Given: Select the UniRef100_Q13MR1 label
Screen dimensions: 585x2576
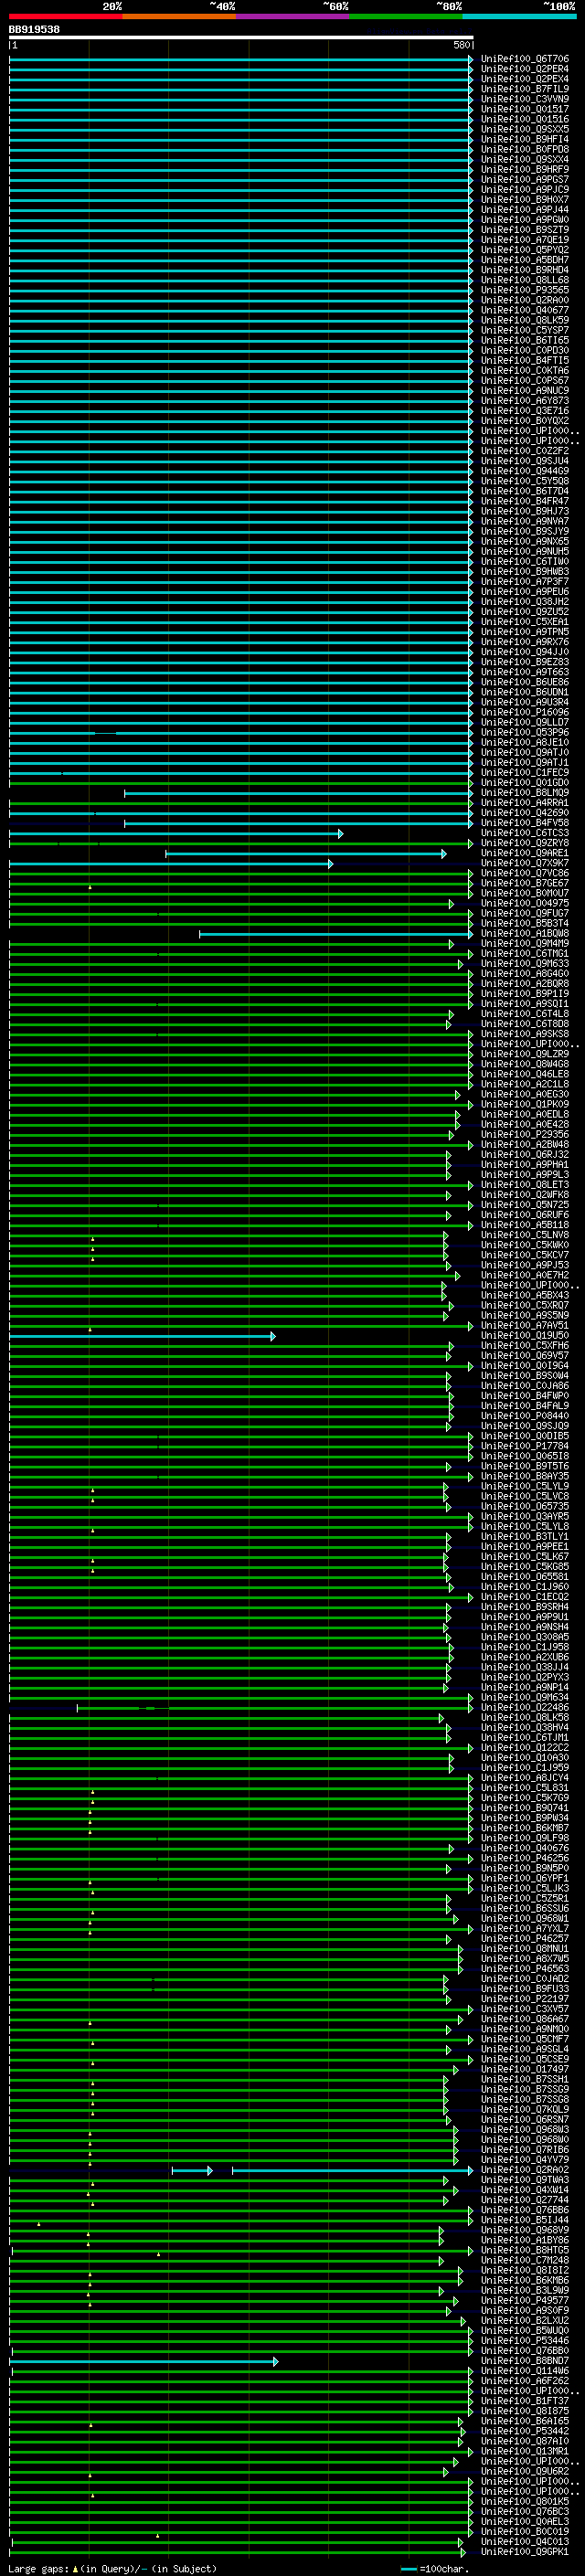Looking at the screenshot, I should point(525,2451).
